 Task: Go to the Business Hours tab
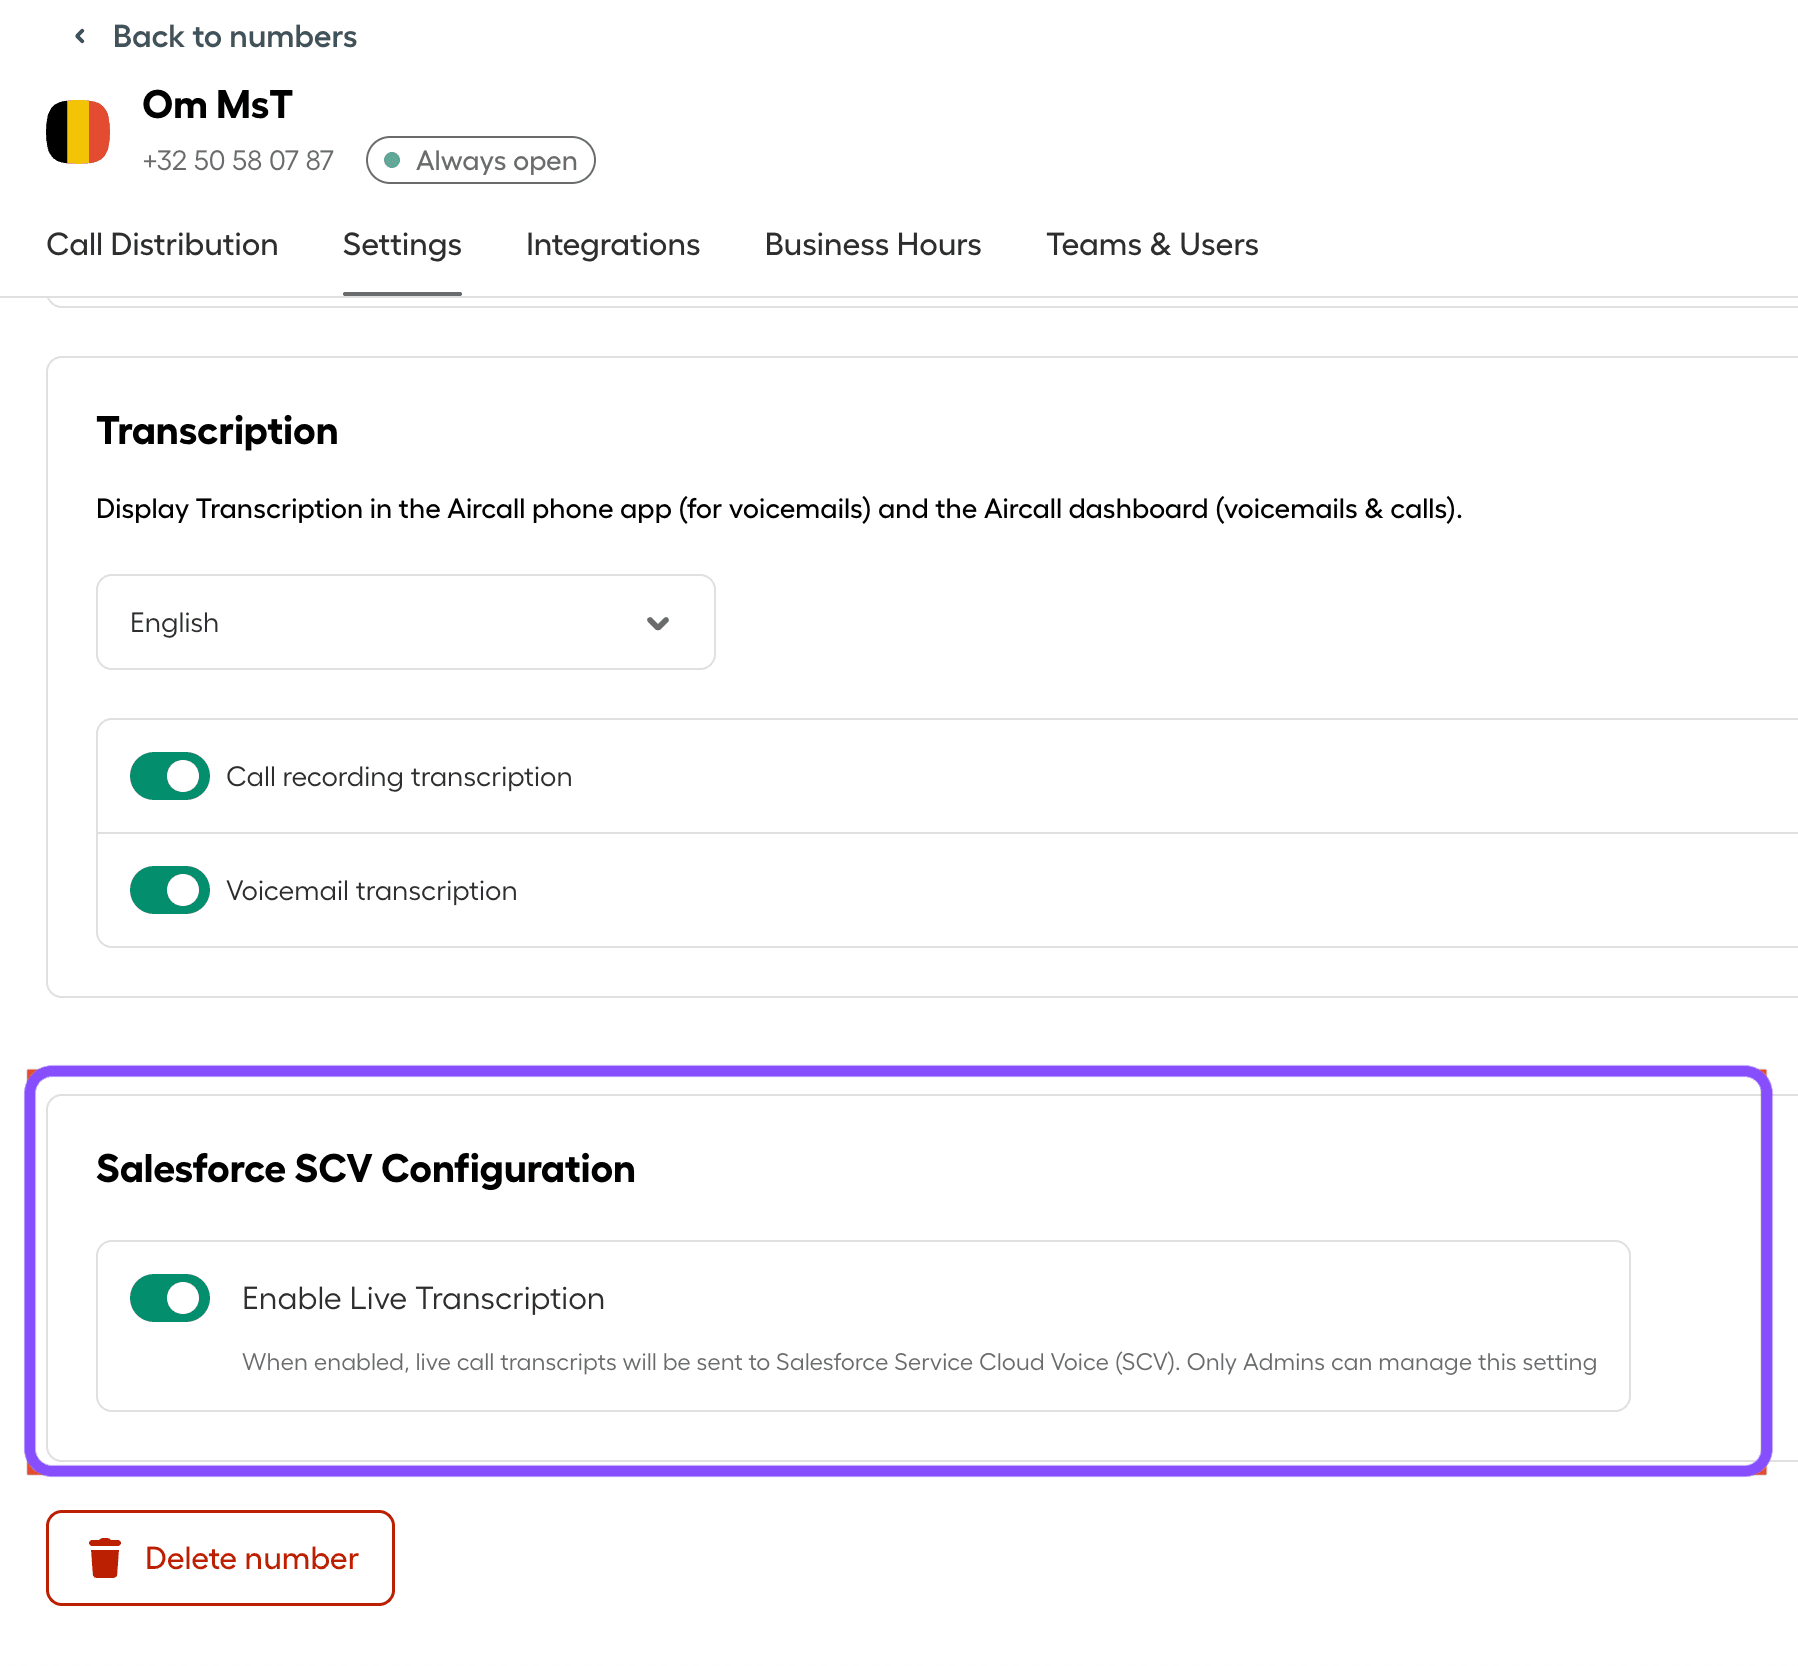pos(872,244)
